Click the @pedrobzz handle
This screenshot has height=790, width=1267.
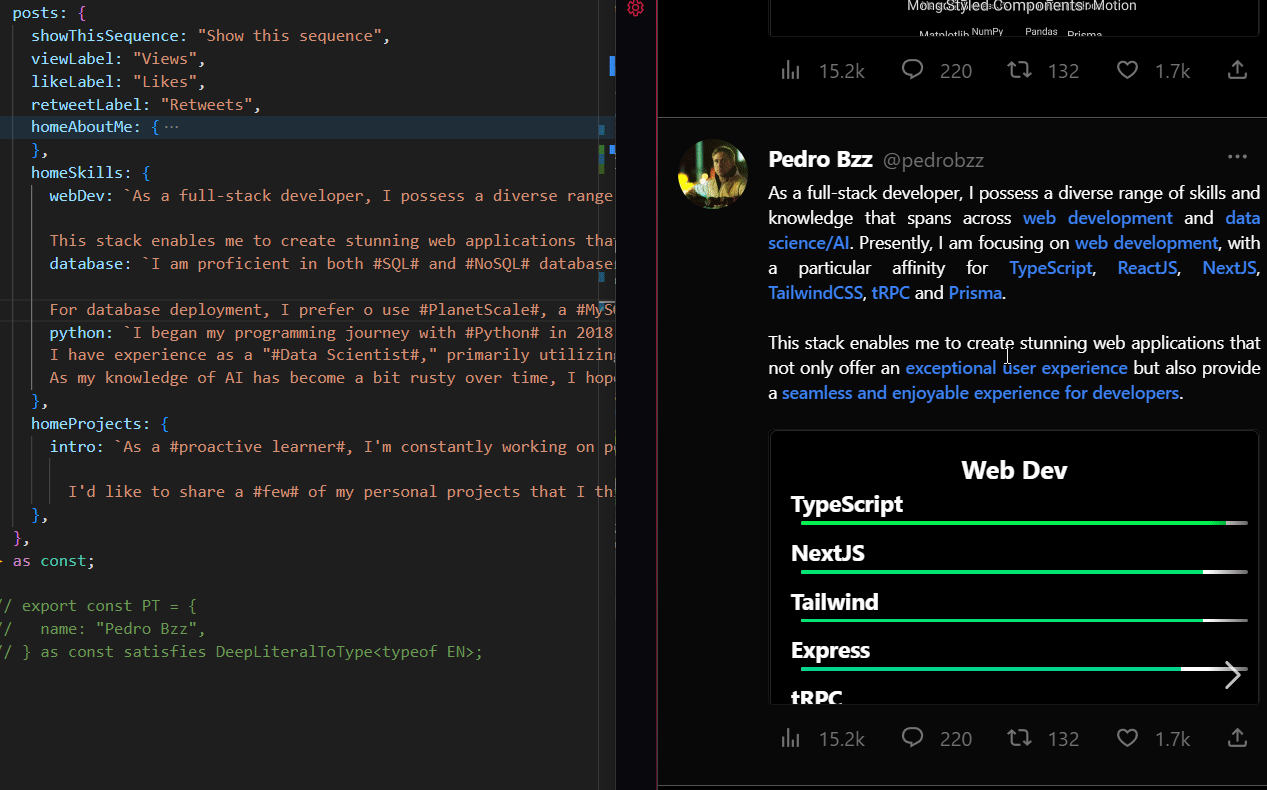[x=933, y=160]
